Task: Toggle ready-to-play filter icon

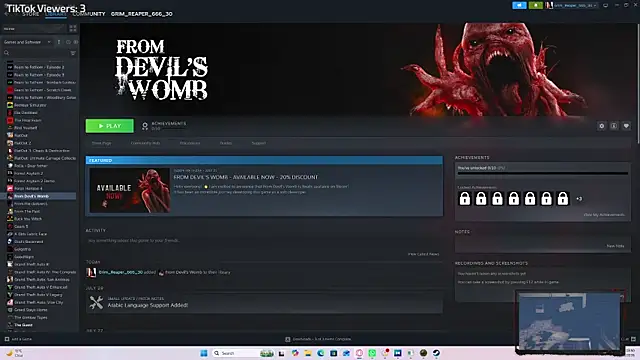Action: click(76, 42)
